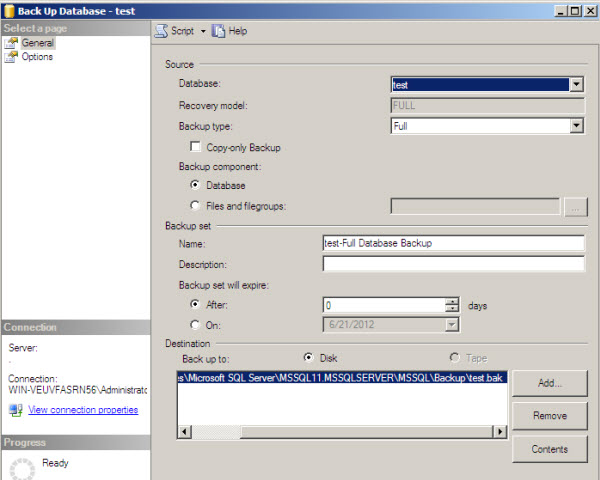Click the filegroups browse ellipsis button
Screen dimensions: 600x480
[x=576, y=207]
